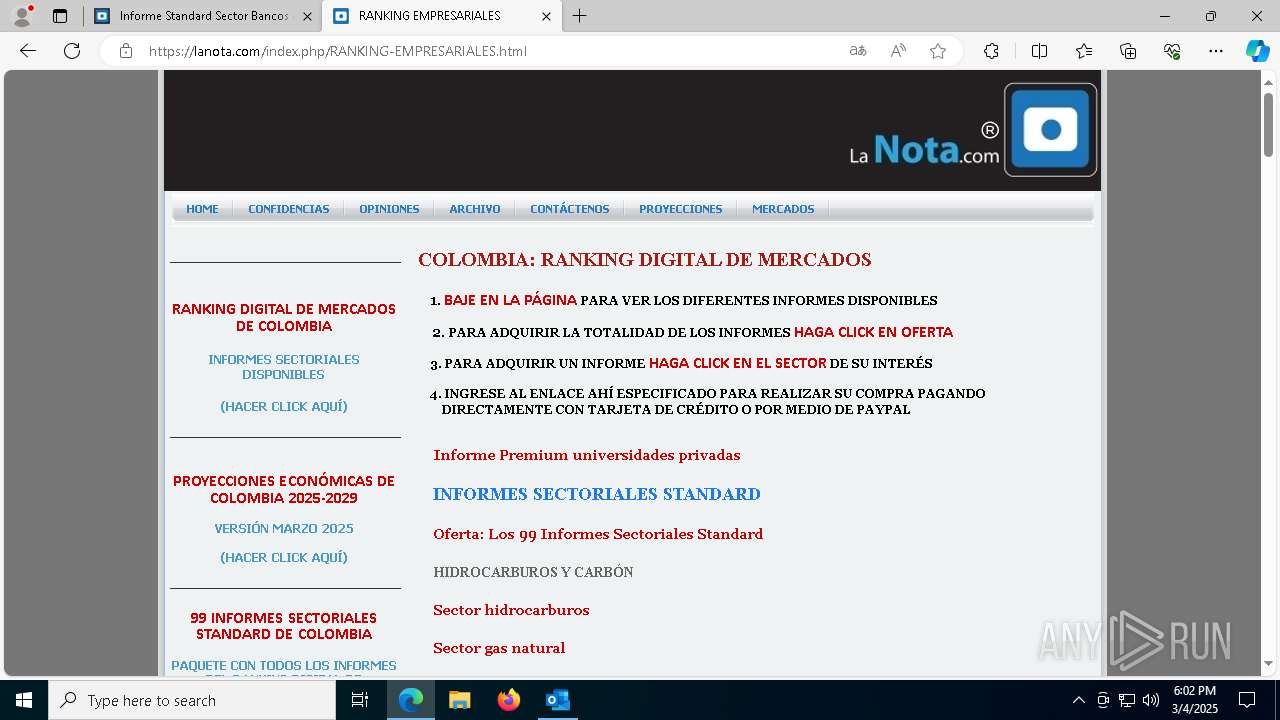Open the OPINIONES menu item

pos(389,209)
